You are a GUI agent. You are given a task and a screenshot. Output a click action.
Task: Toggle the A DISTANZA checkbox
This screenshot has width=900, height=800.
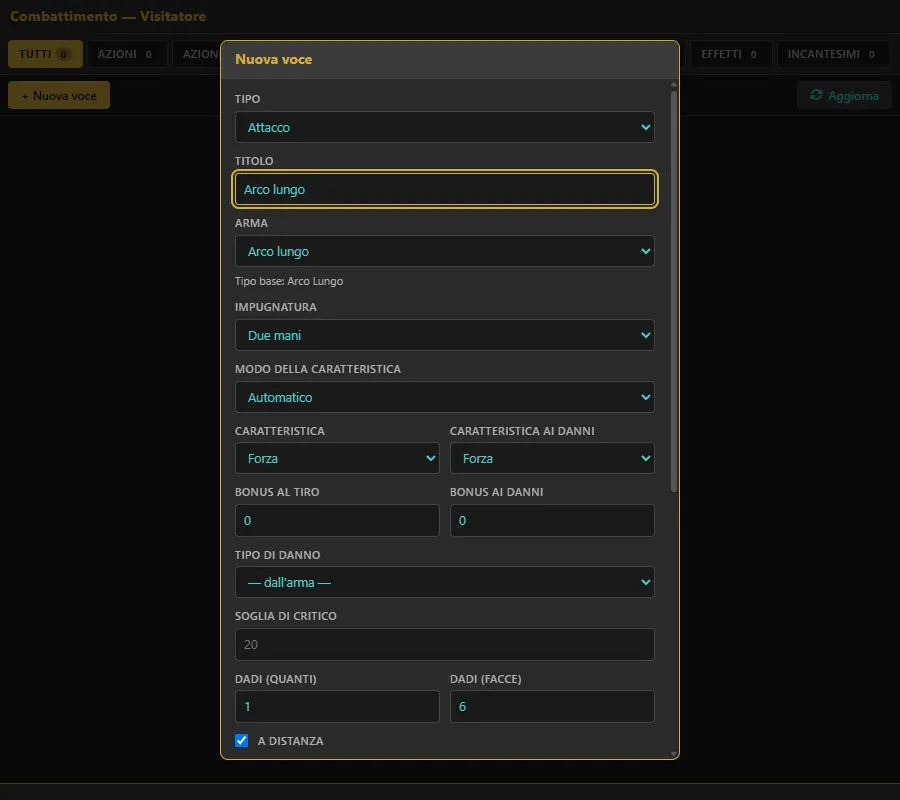coord(242,740)
